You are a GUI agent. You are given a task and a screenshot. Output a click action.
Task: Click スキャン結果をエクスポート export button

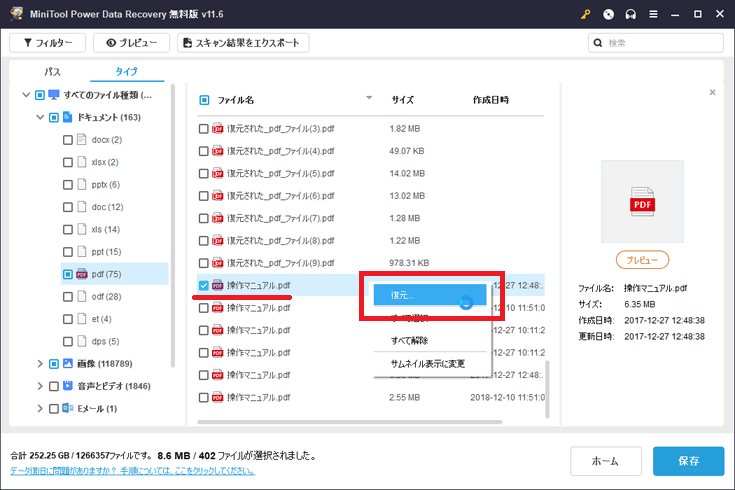pos(243,43)
